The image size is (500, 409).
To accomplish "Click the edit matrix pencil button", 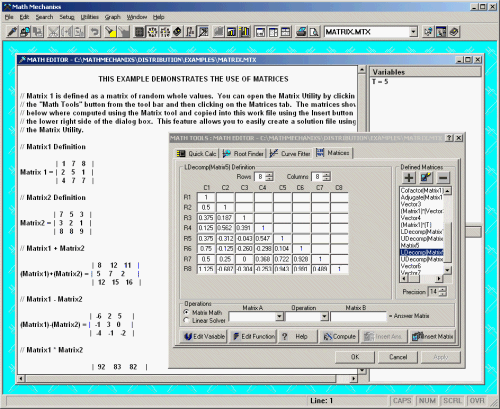I will [426, 178].
